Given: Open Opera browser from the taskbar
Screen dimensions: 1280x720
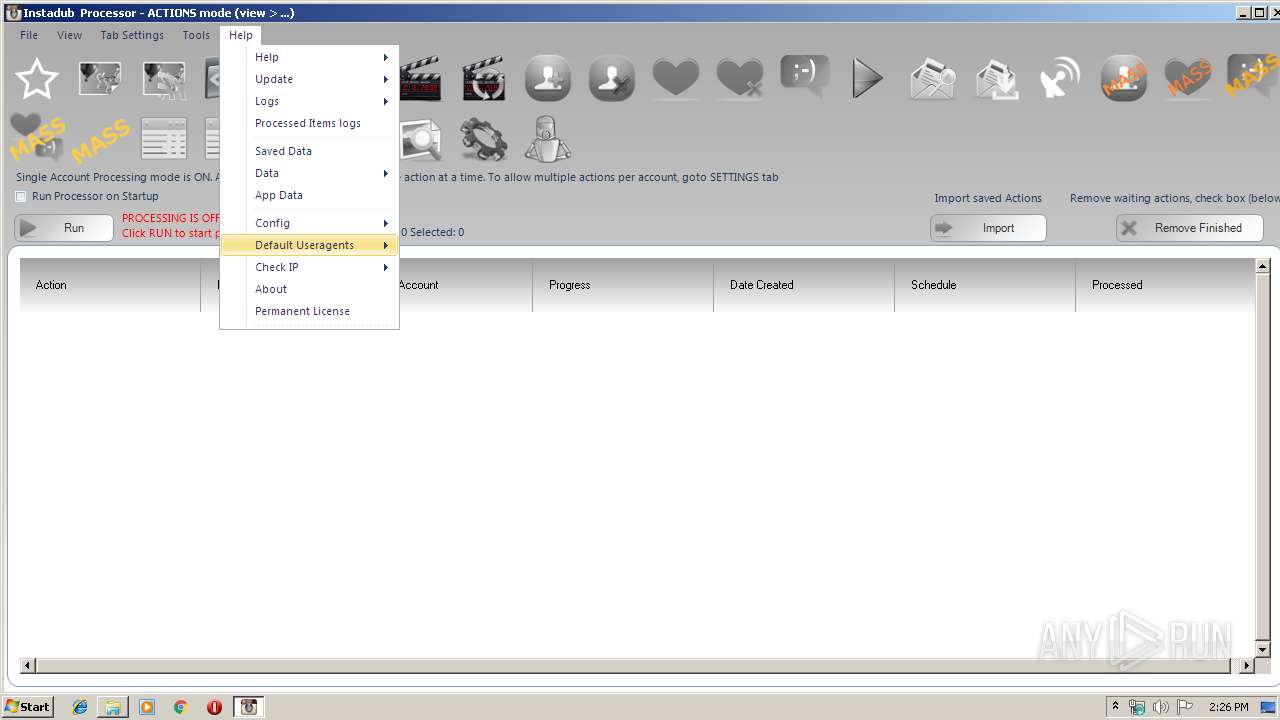Looking at the screenshot, I should click(214, 707).
